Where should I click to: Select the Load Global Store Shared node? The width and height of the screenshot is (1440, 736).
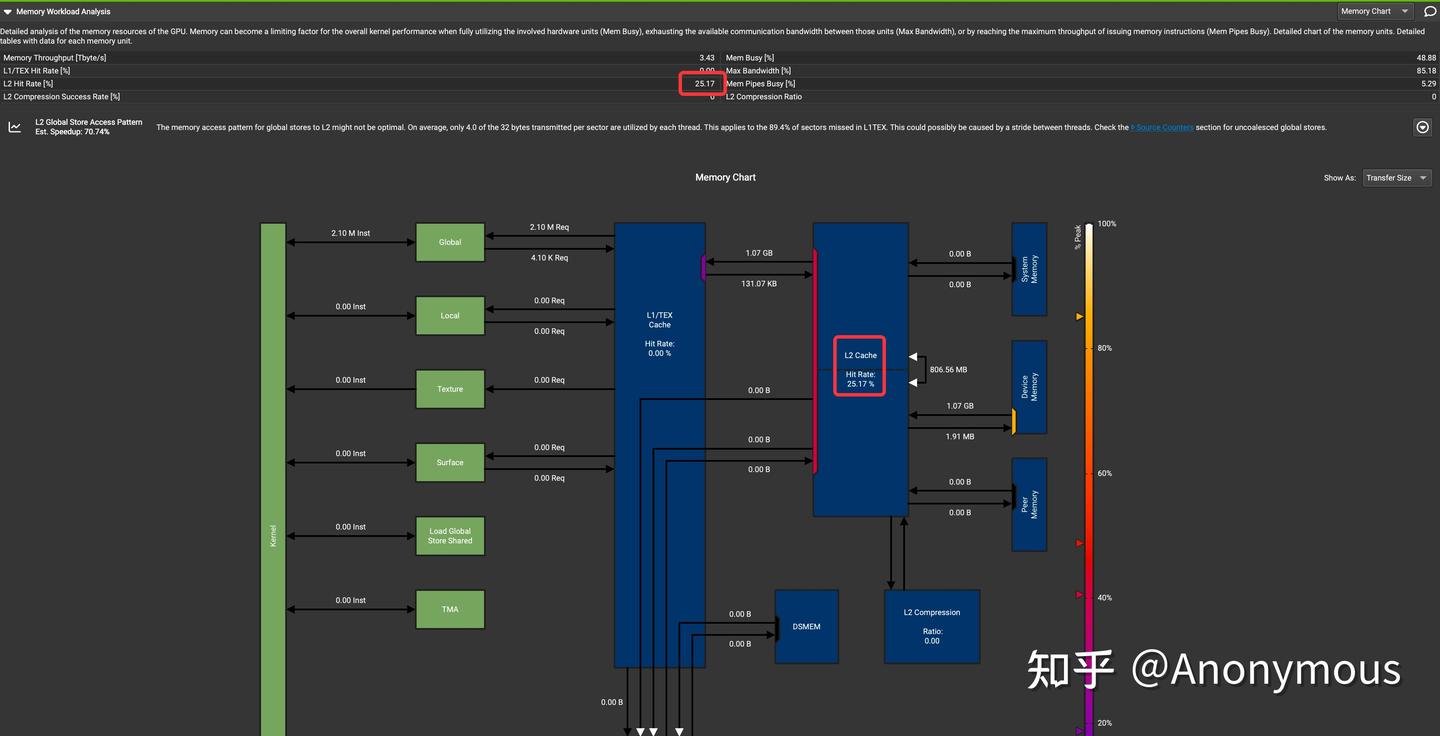pyautogui.click(x=449, y=535)
